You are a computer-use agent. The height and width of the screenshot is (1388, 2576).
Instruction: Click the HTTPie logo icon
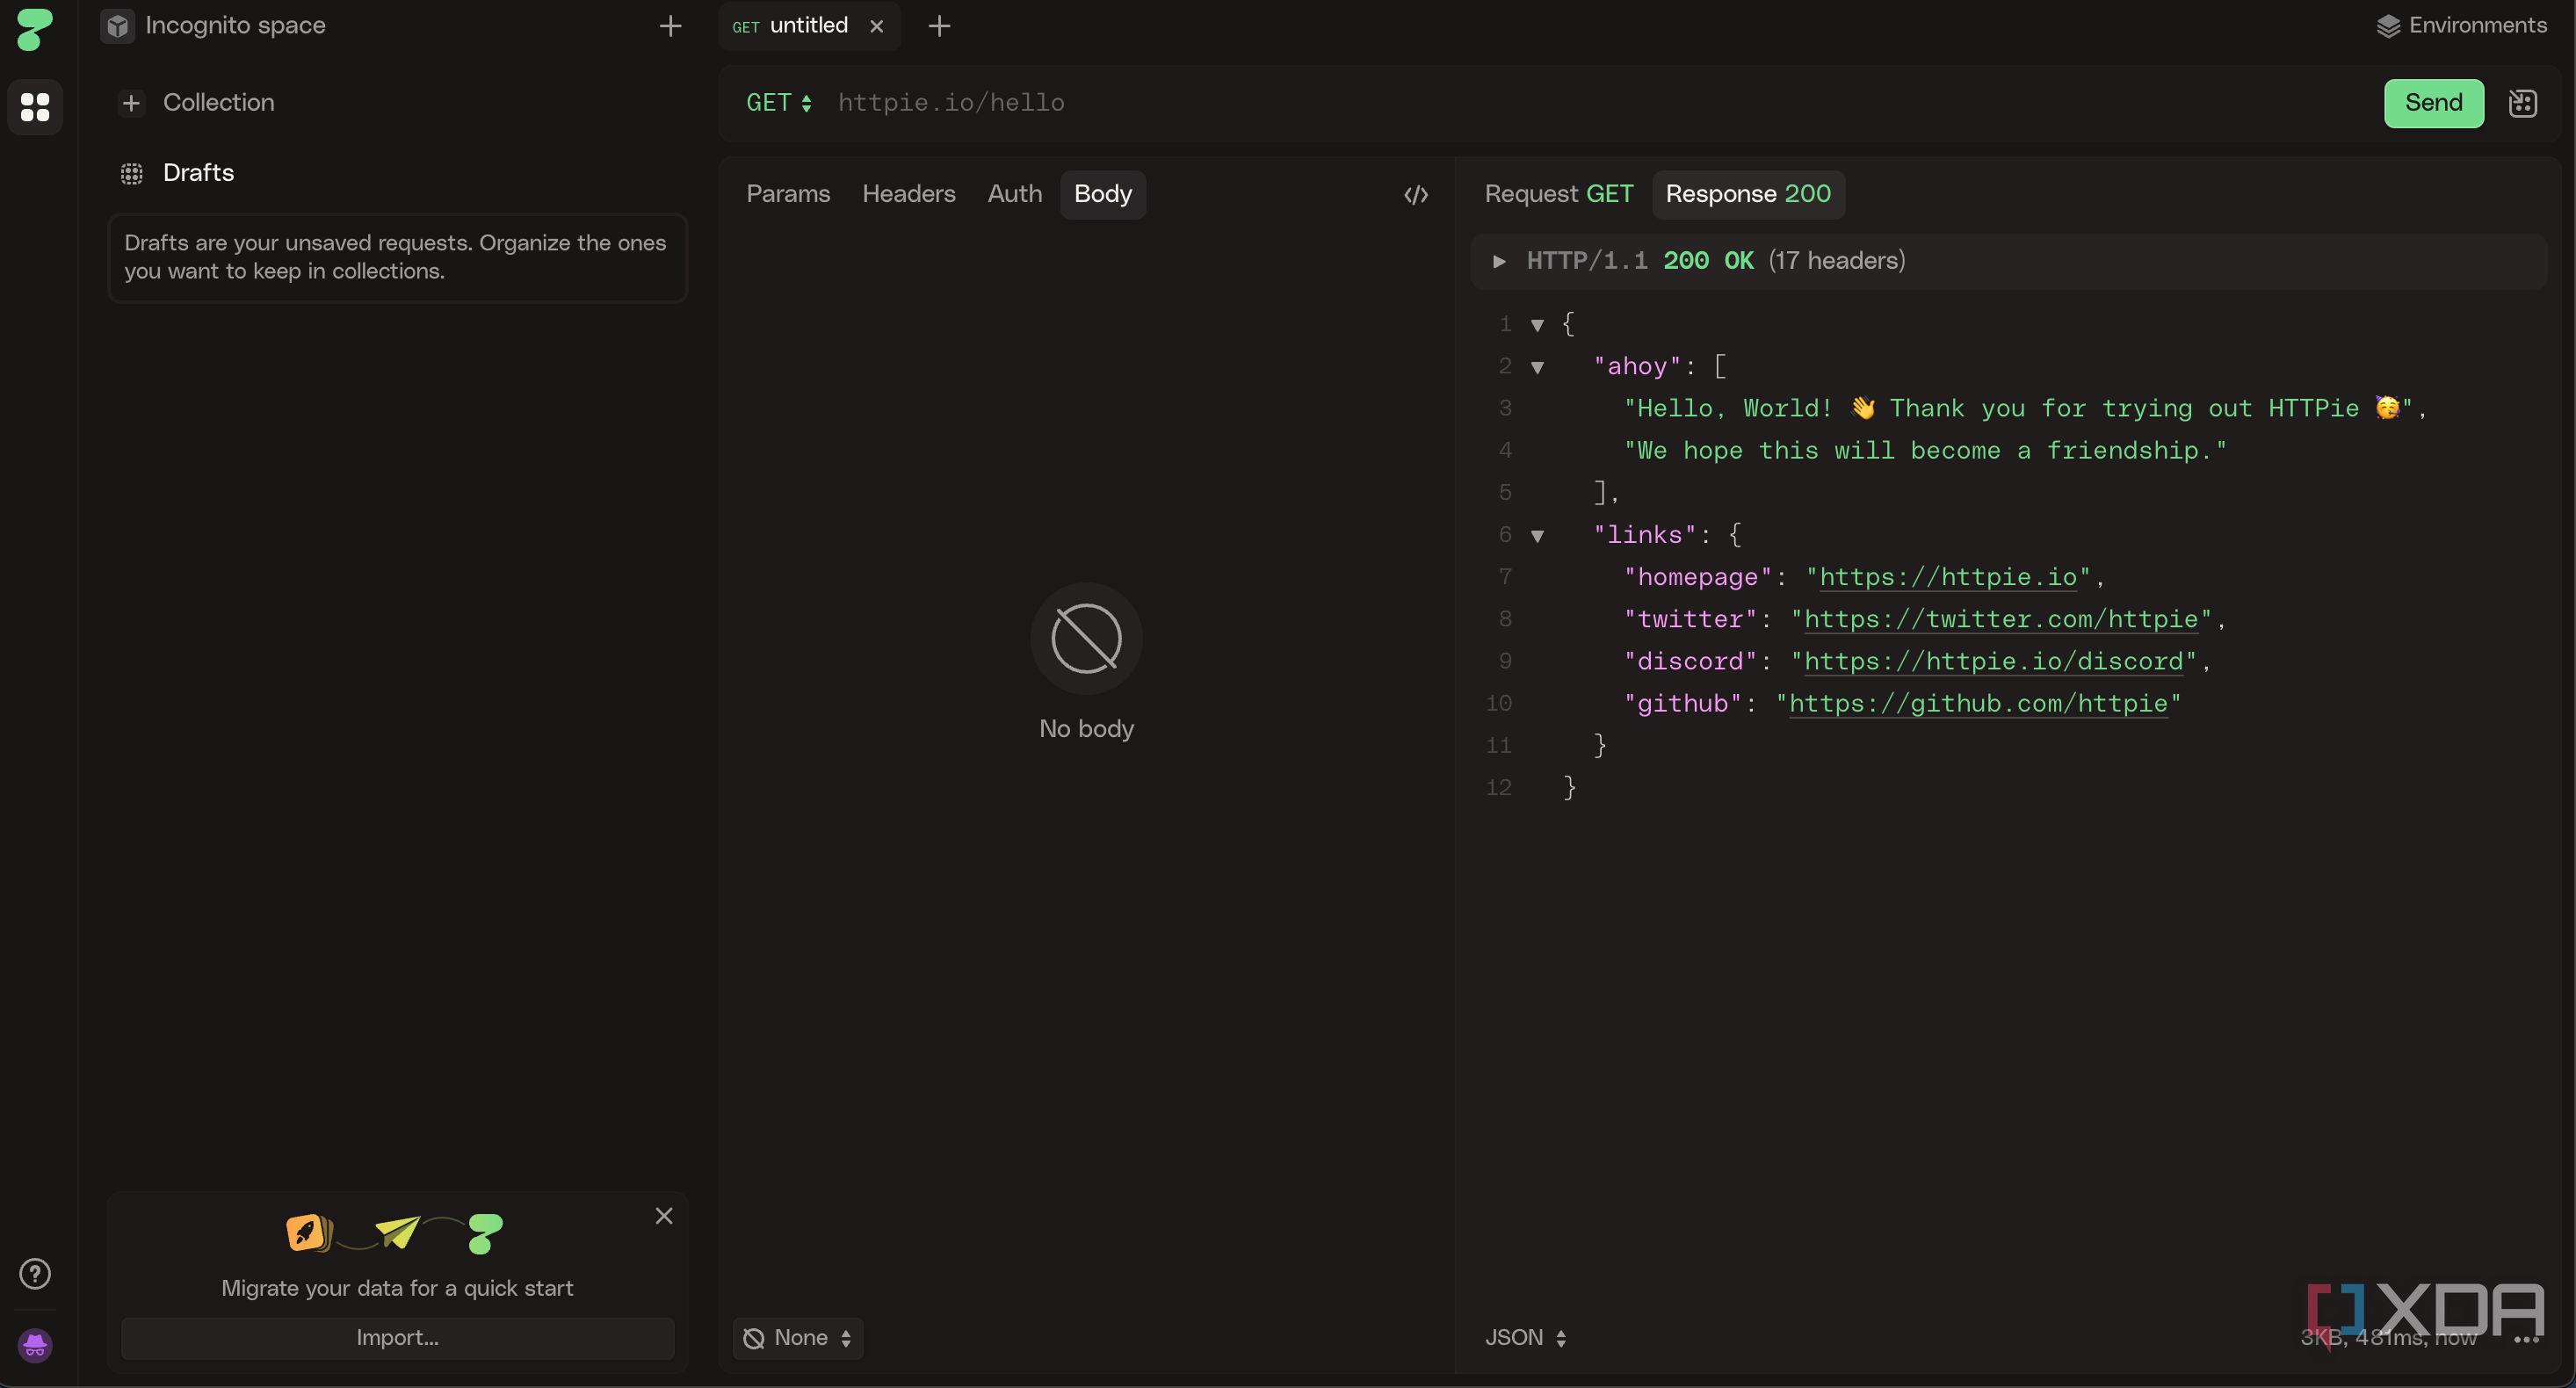(x=35, y=29)
